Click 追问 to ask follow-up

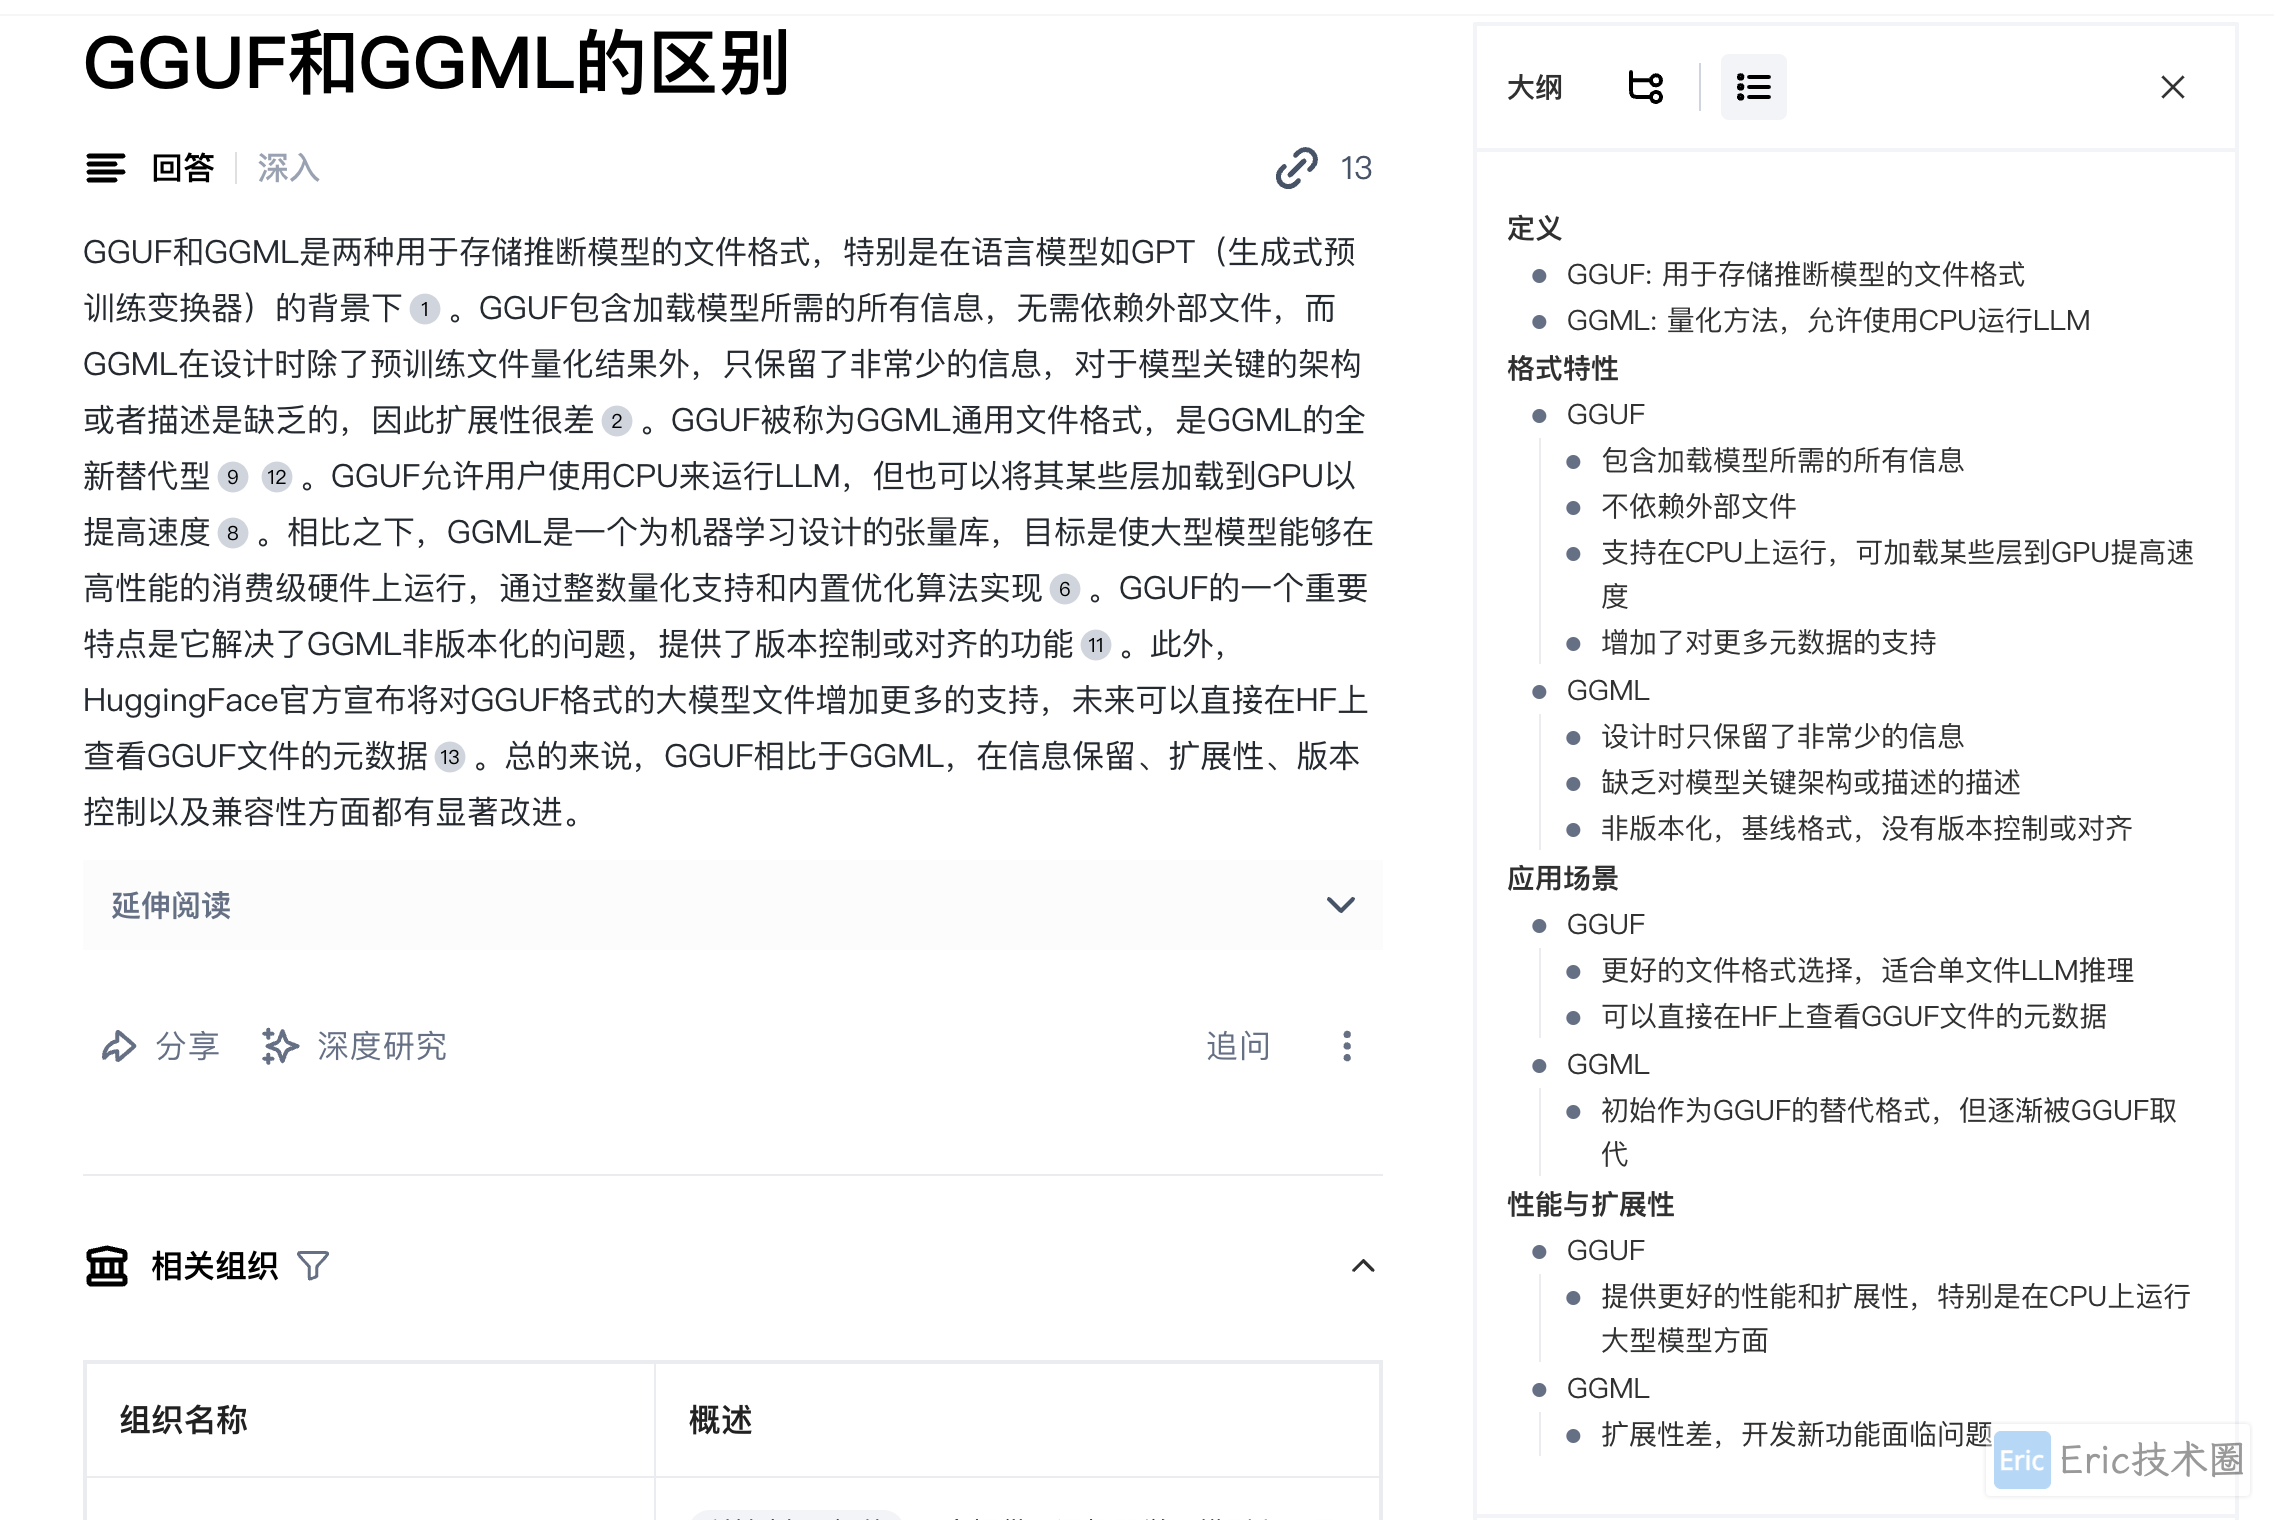coord(1238,1046)
